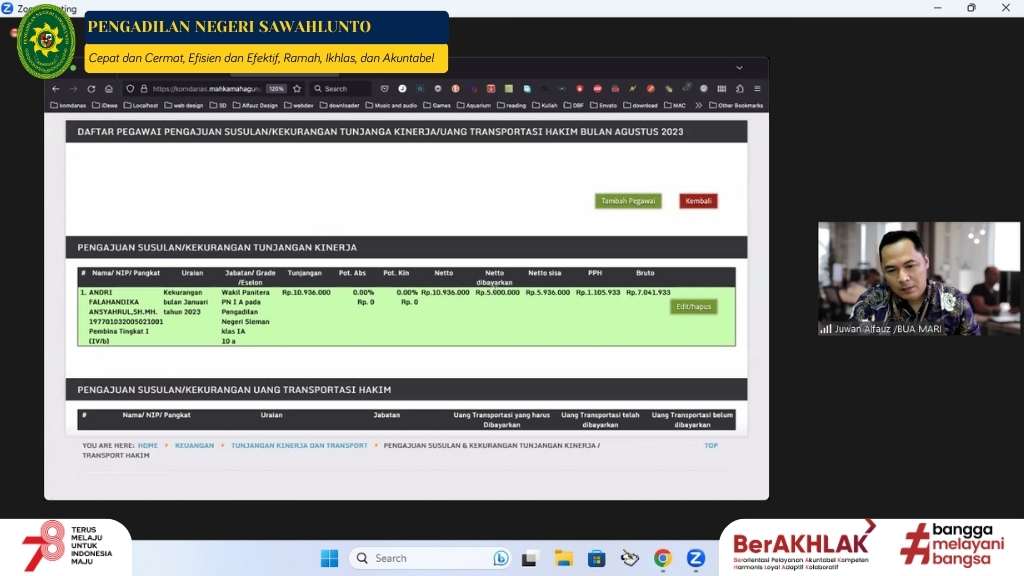This screenshot has height=576, width=1024.
Task: Expand the browser tab list chevron
Action: pyautogui.click(x=739, y=68)
